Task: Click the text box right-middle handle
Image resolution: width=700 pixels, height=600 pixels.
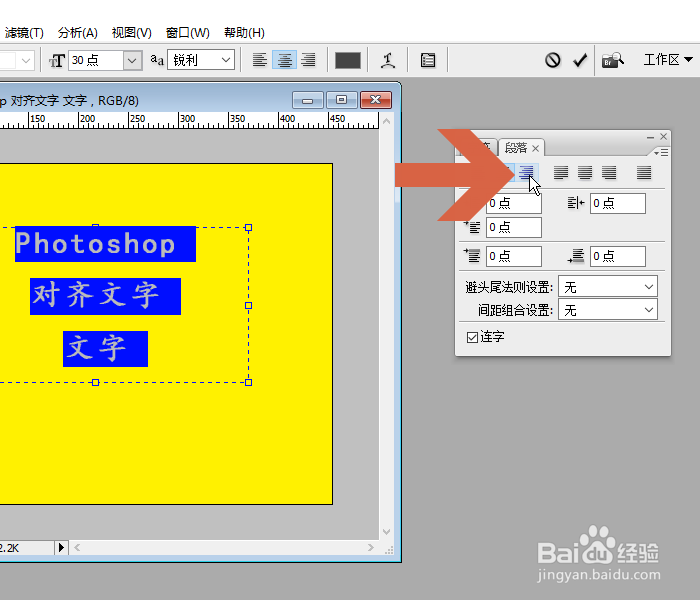Action: click(249, 305)
